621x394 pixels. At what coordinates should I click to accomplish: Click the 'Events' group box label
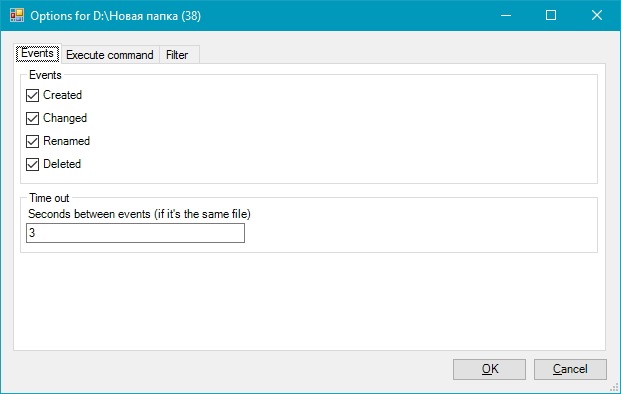(45, 75)
